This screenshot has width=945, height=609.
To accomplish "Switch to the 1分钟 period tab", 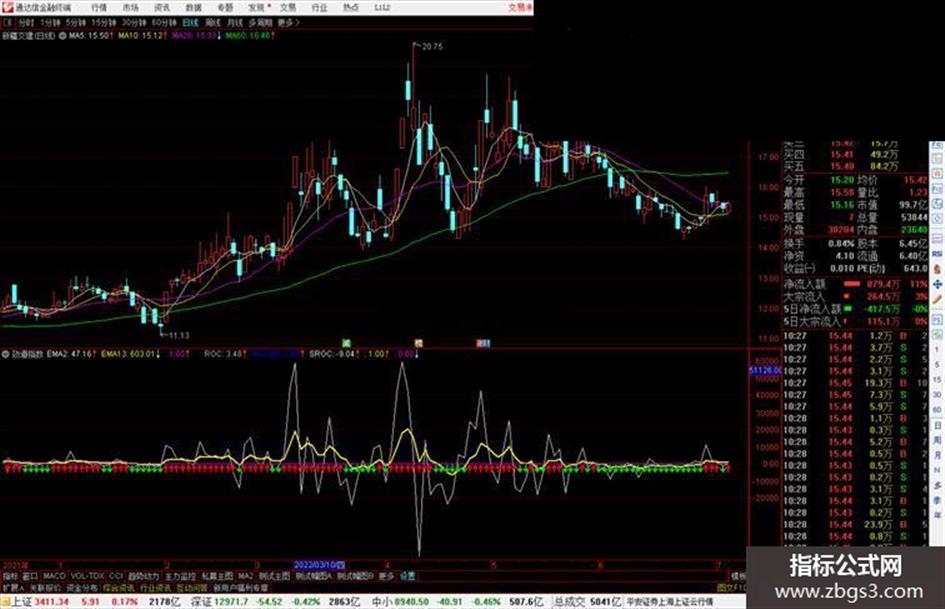I will pos(50,22).
